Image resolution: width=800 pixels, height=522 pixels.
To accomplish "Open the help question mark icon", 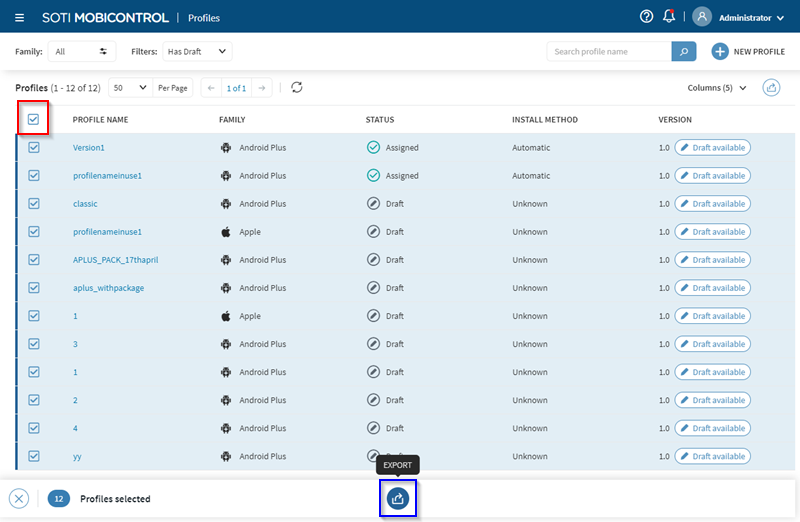I will point(646,17).
